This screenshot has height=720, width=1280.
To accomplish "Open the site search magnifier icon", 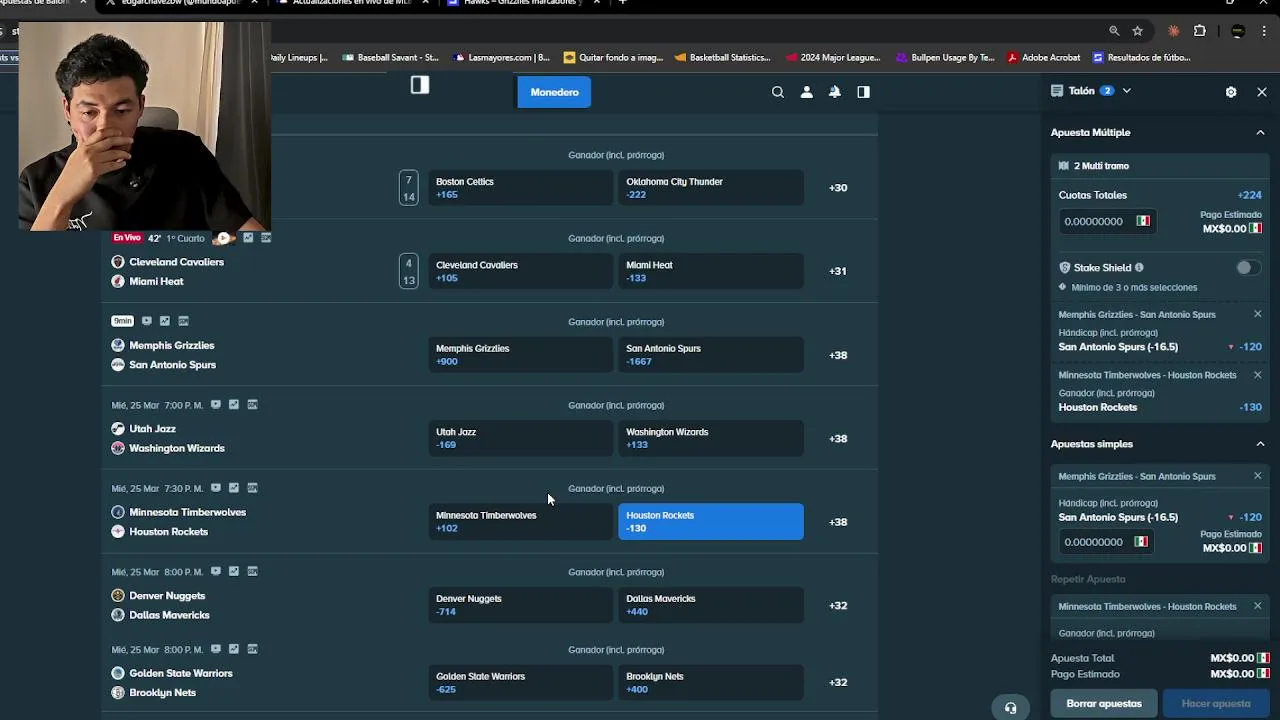I will [777, 92].
